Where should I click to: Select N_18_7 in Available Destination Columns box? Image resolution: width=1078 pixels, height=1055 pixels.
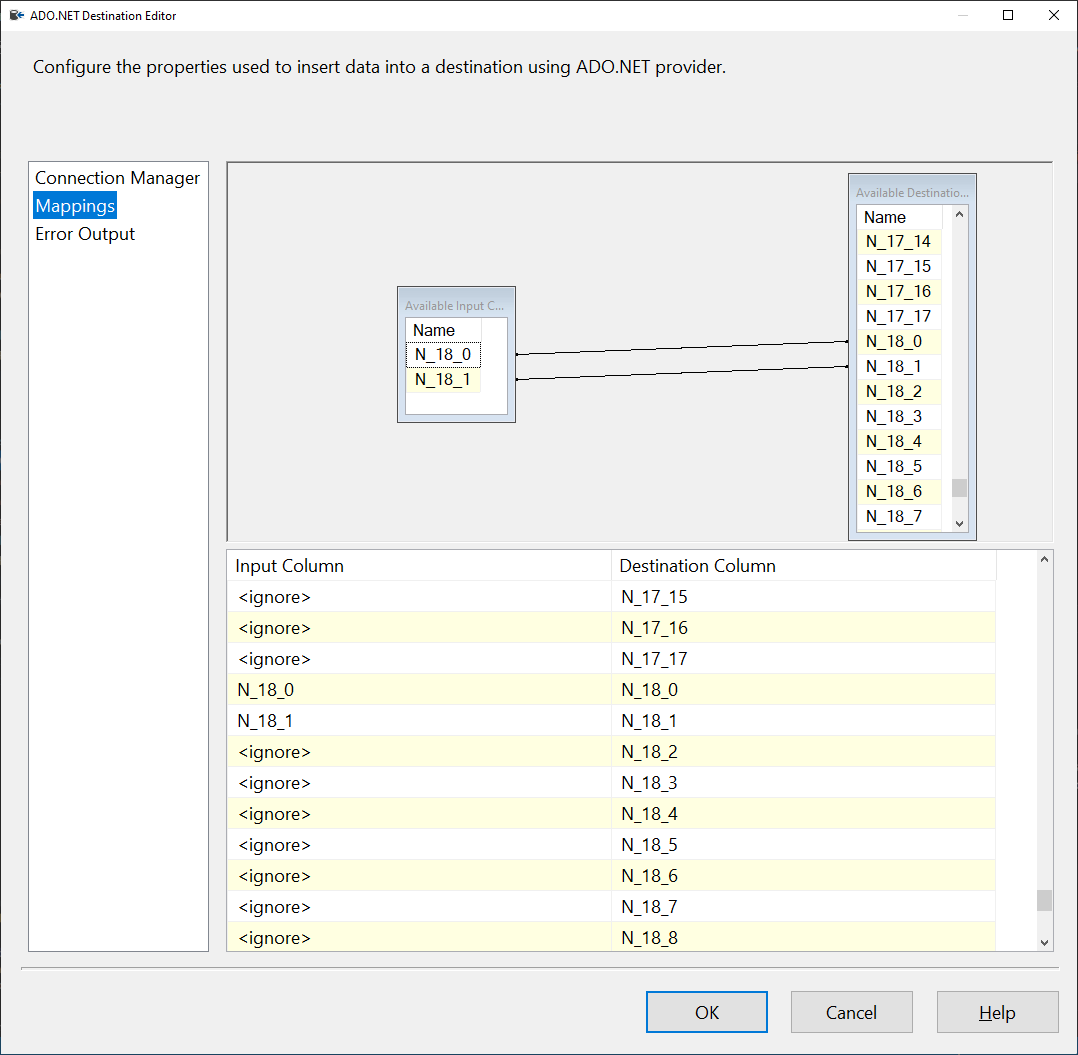(x=899, y=516)
